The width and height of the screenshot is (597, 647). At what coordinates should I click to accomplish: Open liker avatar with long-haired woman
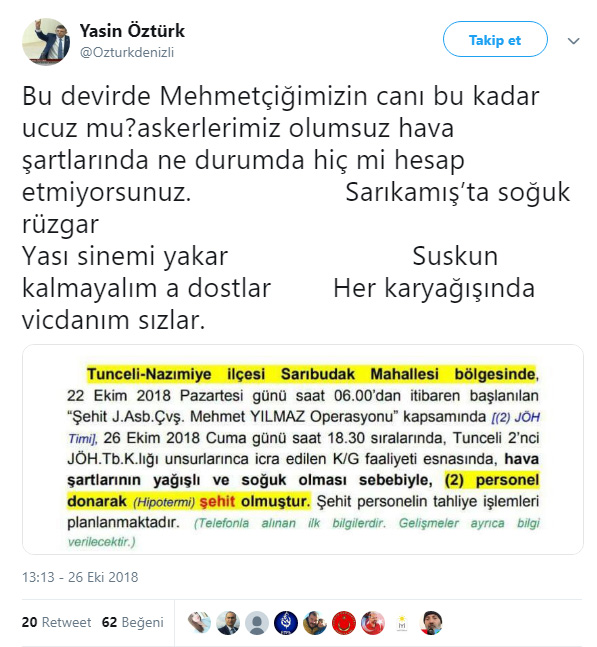click(199, 623)
